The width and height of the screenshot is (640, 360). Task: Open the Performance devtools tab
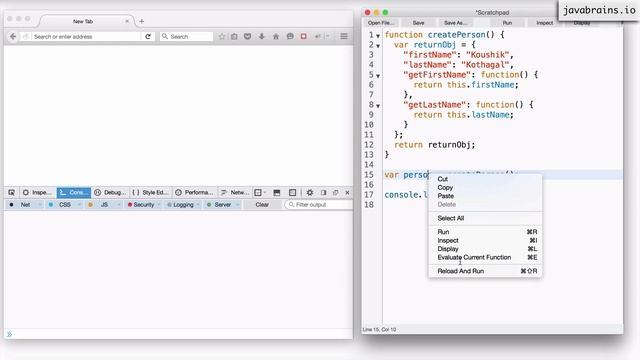(x=194, y=192)
